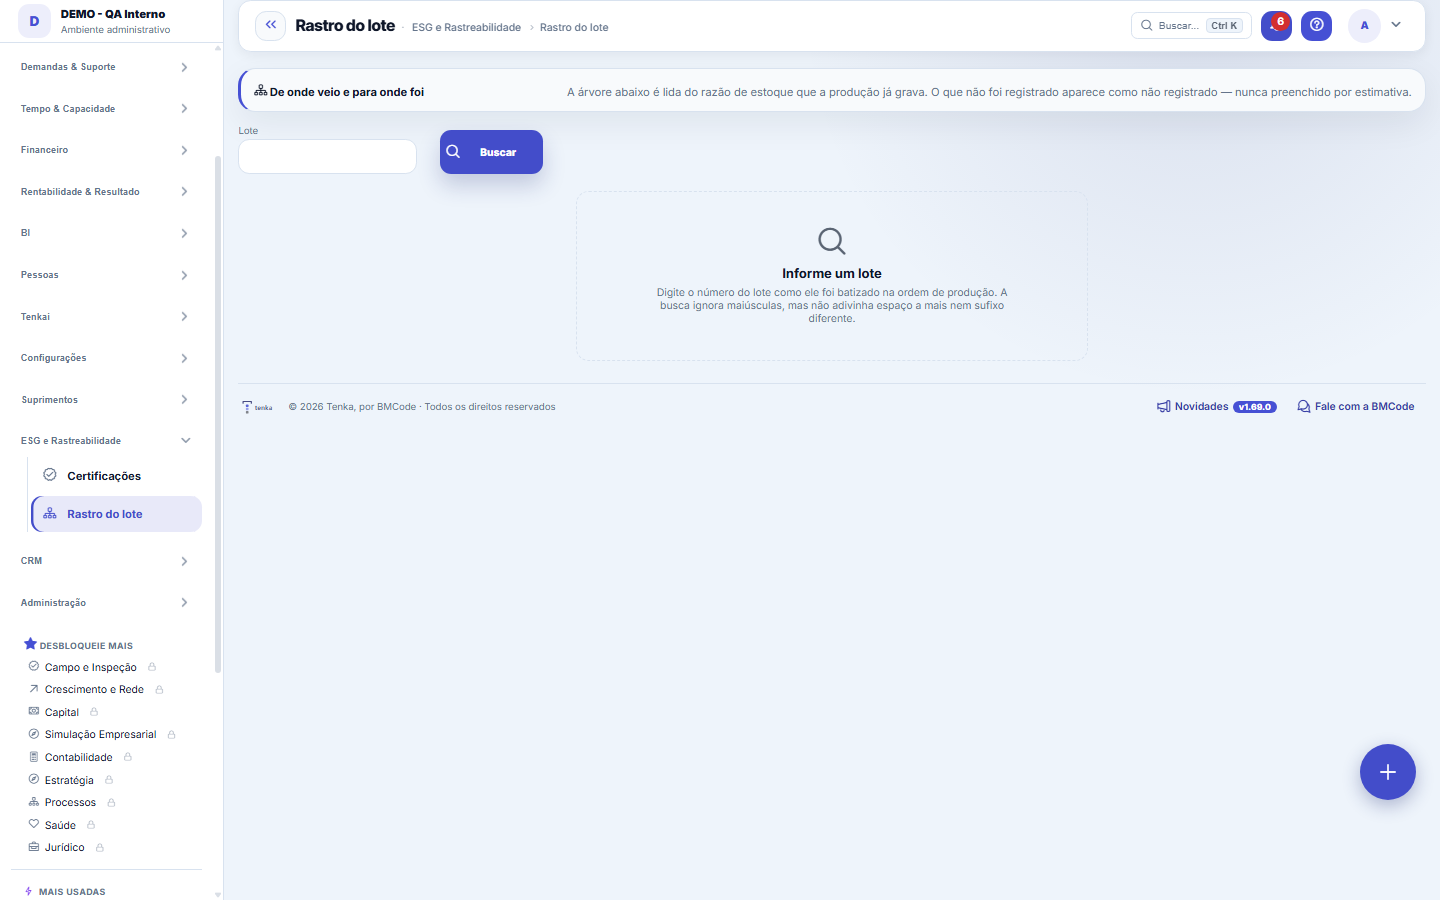This screenshot has width=1440, height=900.
Task: Click the star icon beside Desbloqueie Mais
Action: [30, 644]
